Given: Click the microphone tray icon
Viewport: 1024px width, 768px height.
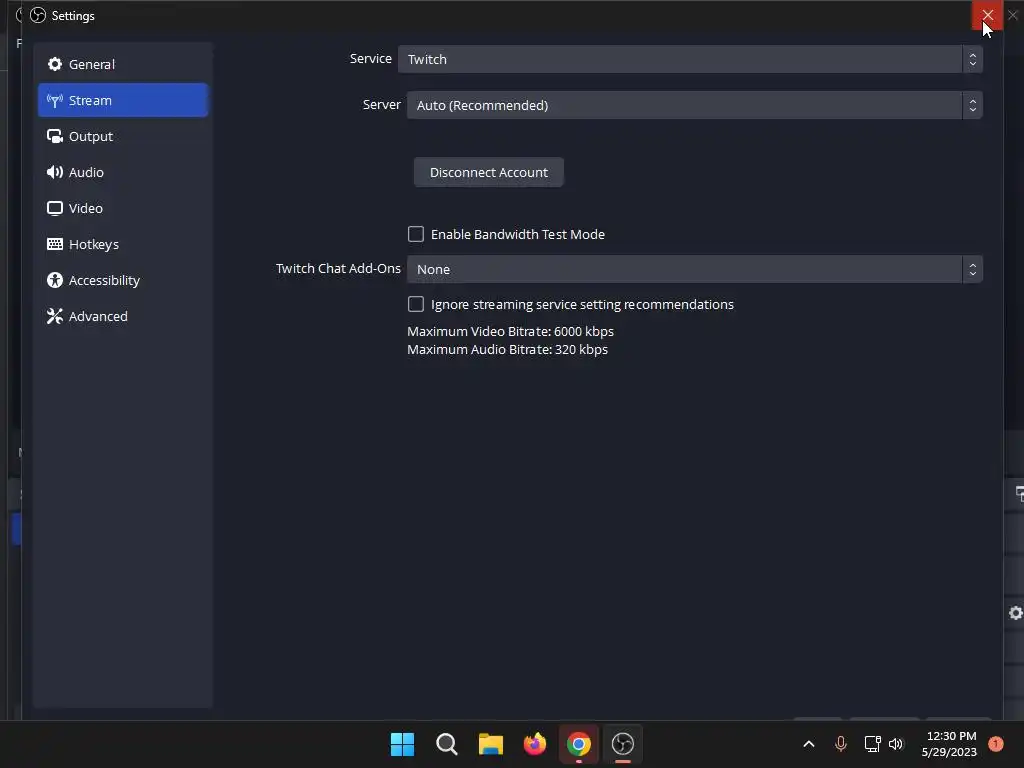Looking at the screenshot, I should [840, 744].
